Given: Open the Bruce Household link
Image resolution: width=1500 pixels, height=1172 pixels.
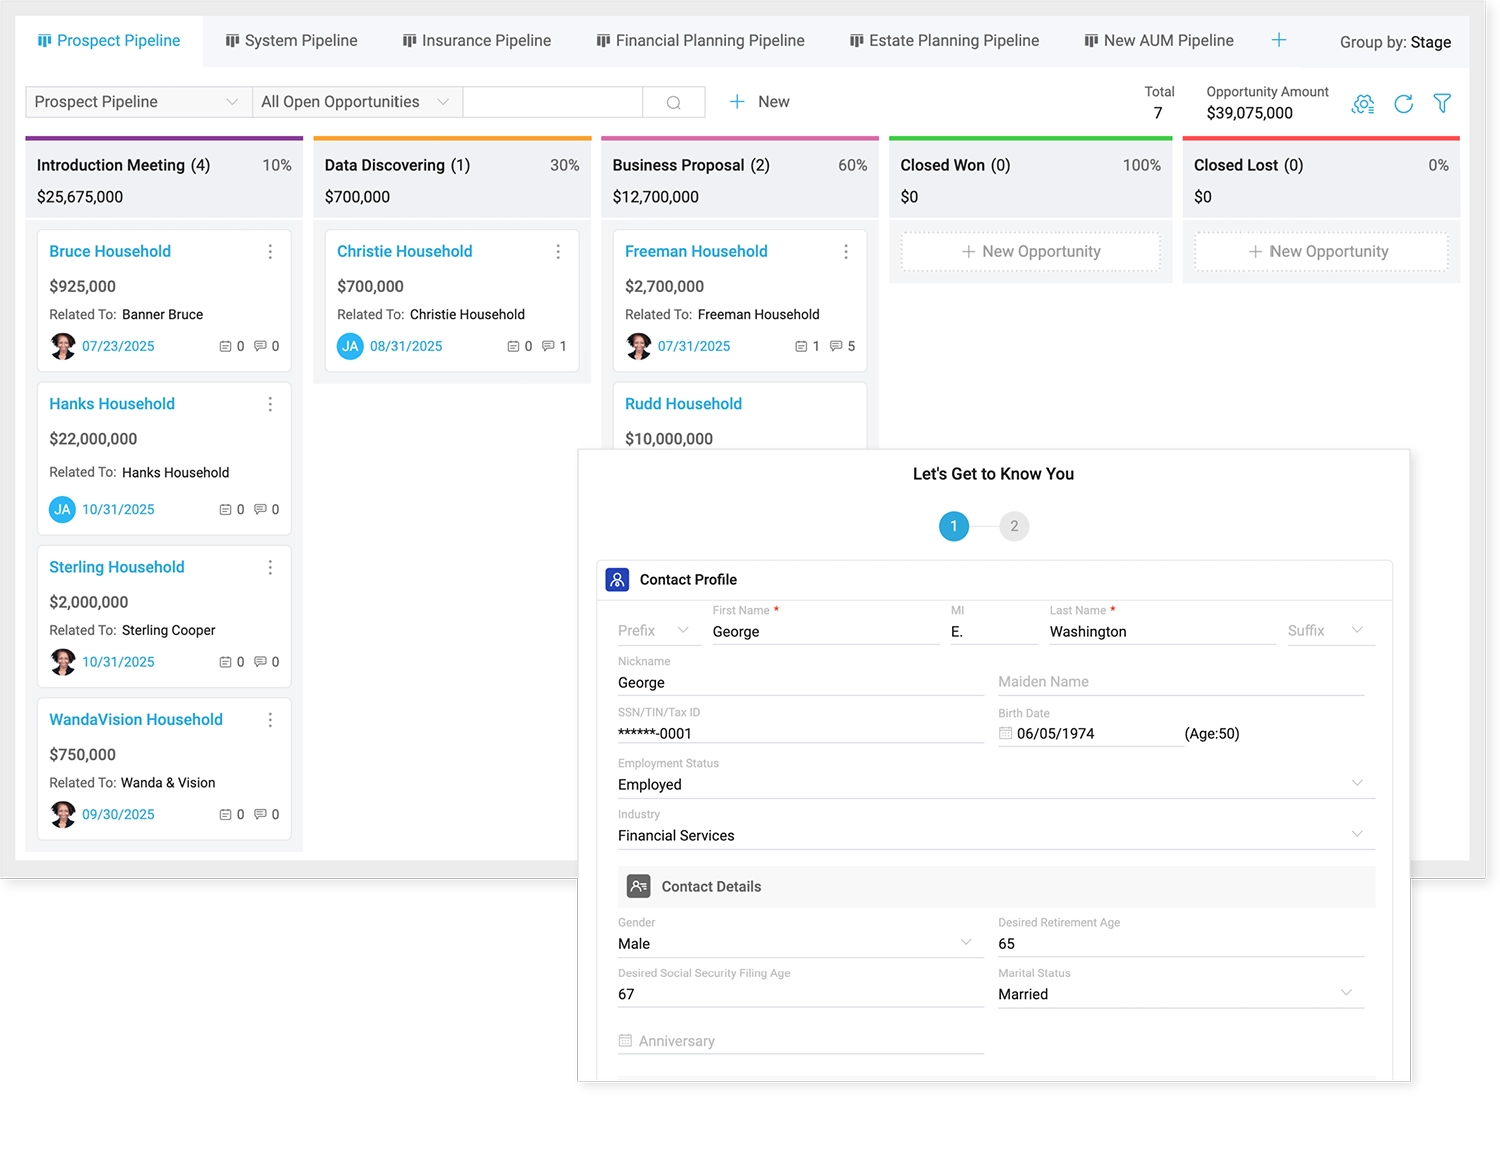Looking at the screenshot, I should (x=110, y=252).
